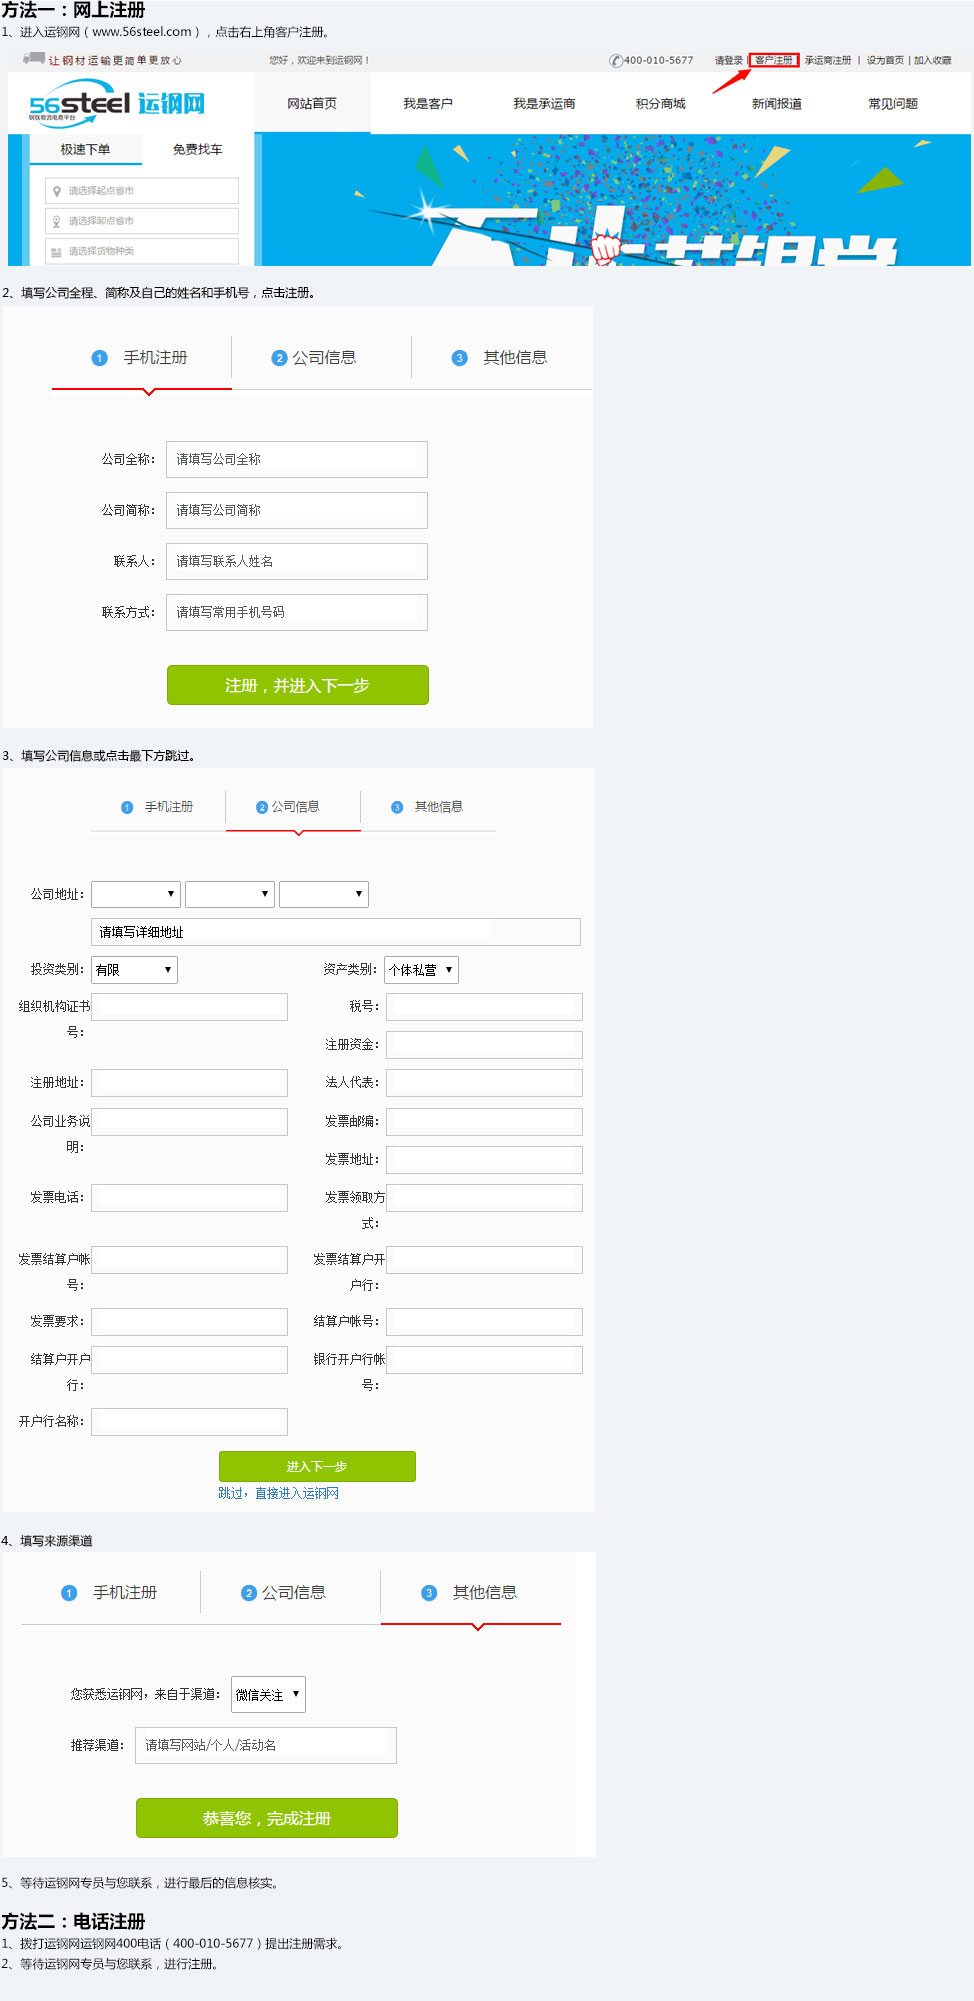Click the phone icon before 400-010-5677
The image size is (974, 2001).
coord(616,60)
